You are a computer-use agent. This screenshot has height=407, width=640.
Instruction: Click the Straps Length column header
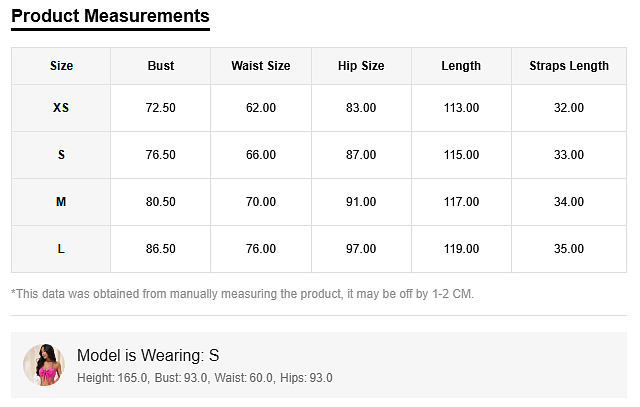point(568,66)
